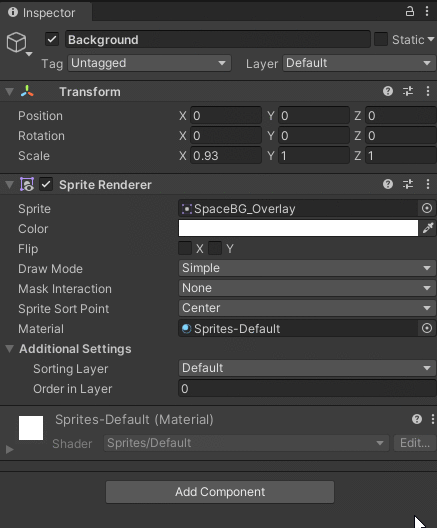This screenshot has width=437, height=528.
Task: Open Sprite Renderer three-dot options menu
Action: point(428,184)
